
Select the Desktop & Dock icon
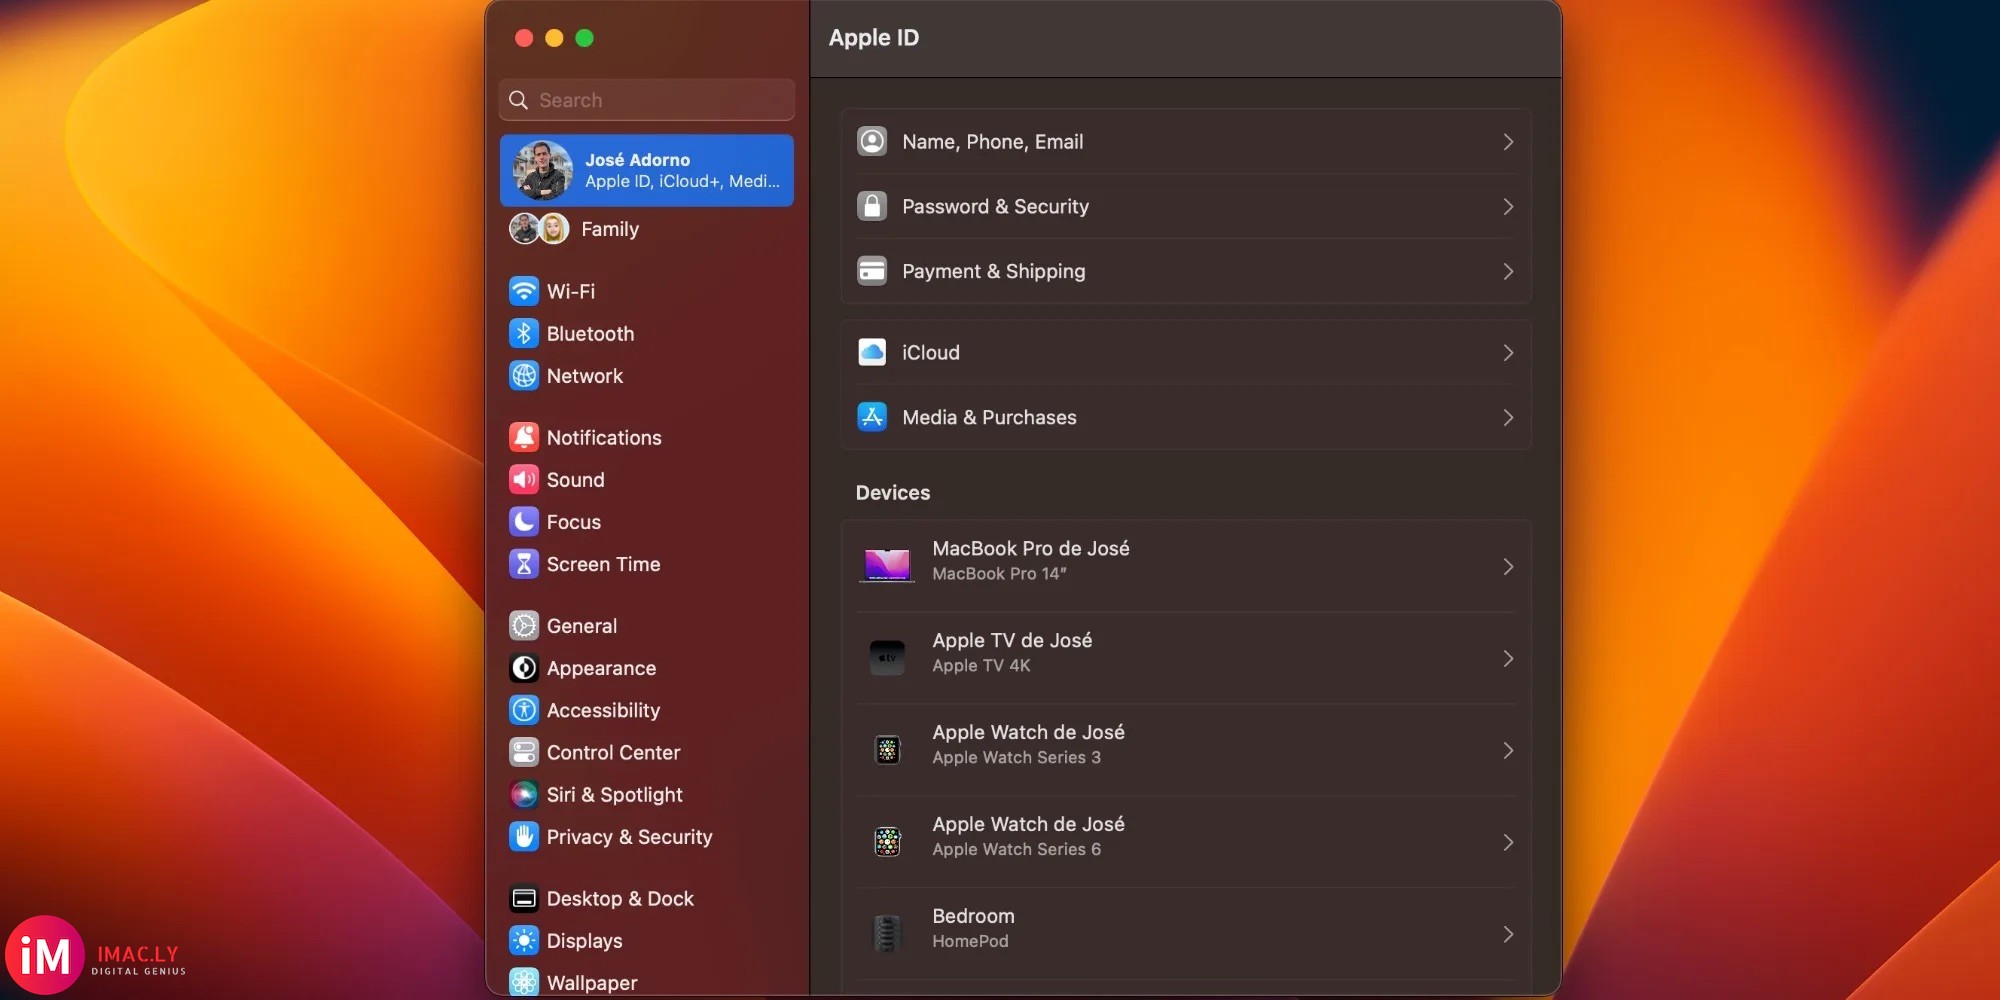pyautogui.click(x=524, y=899)
